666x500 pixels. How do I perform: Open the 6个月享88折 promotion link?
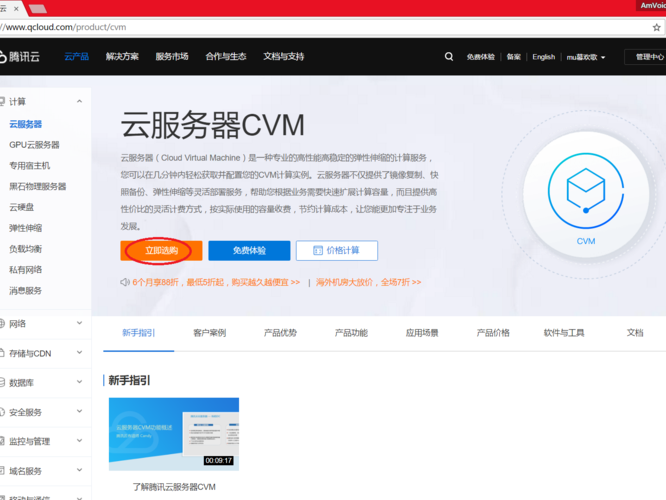(x=216, y=282)
